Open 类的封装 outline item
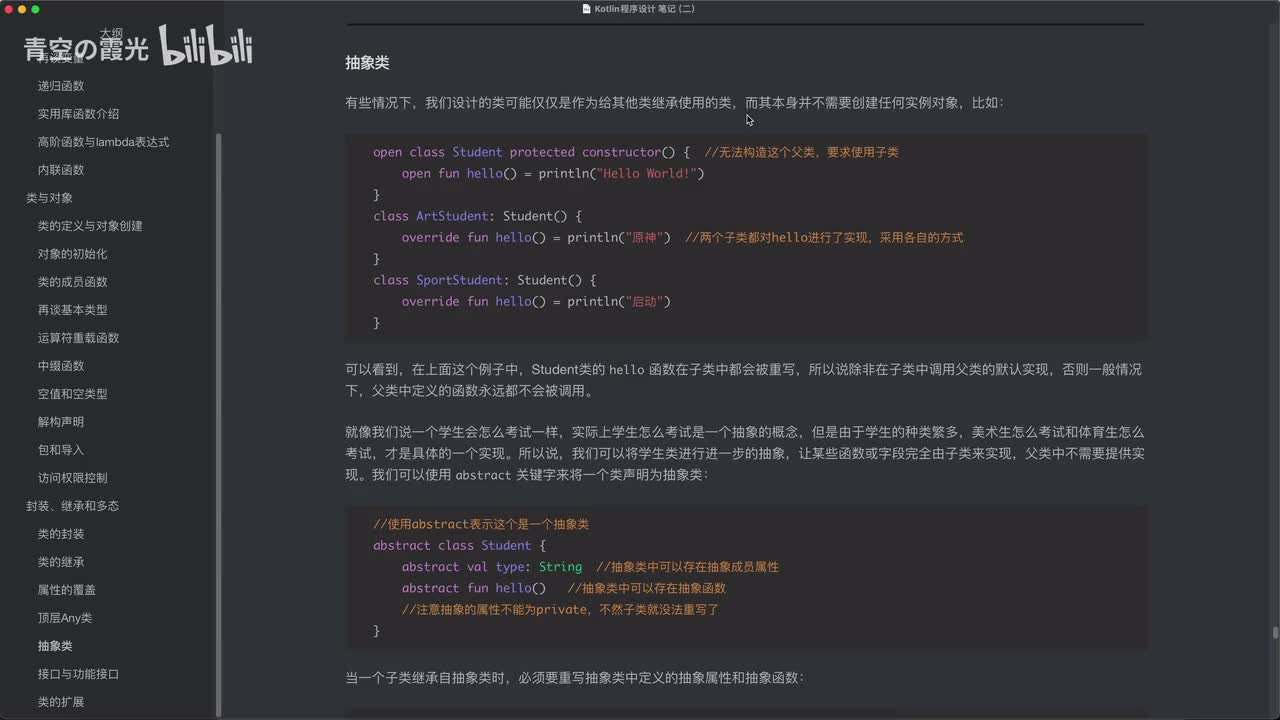 61,534
